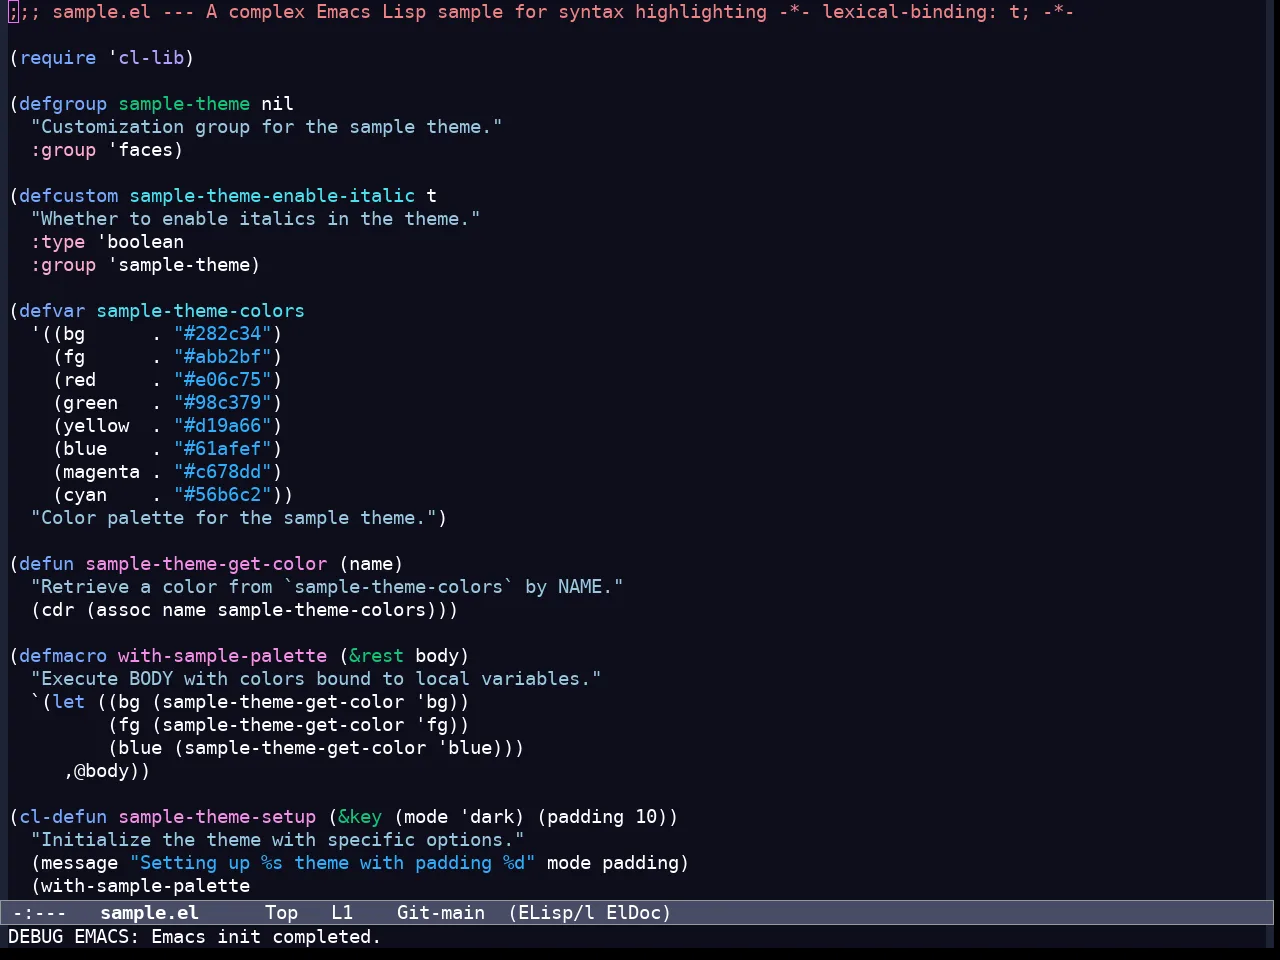Click the ELisp/l major mode indicator
1280x960 pixels.
[555, 912]
